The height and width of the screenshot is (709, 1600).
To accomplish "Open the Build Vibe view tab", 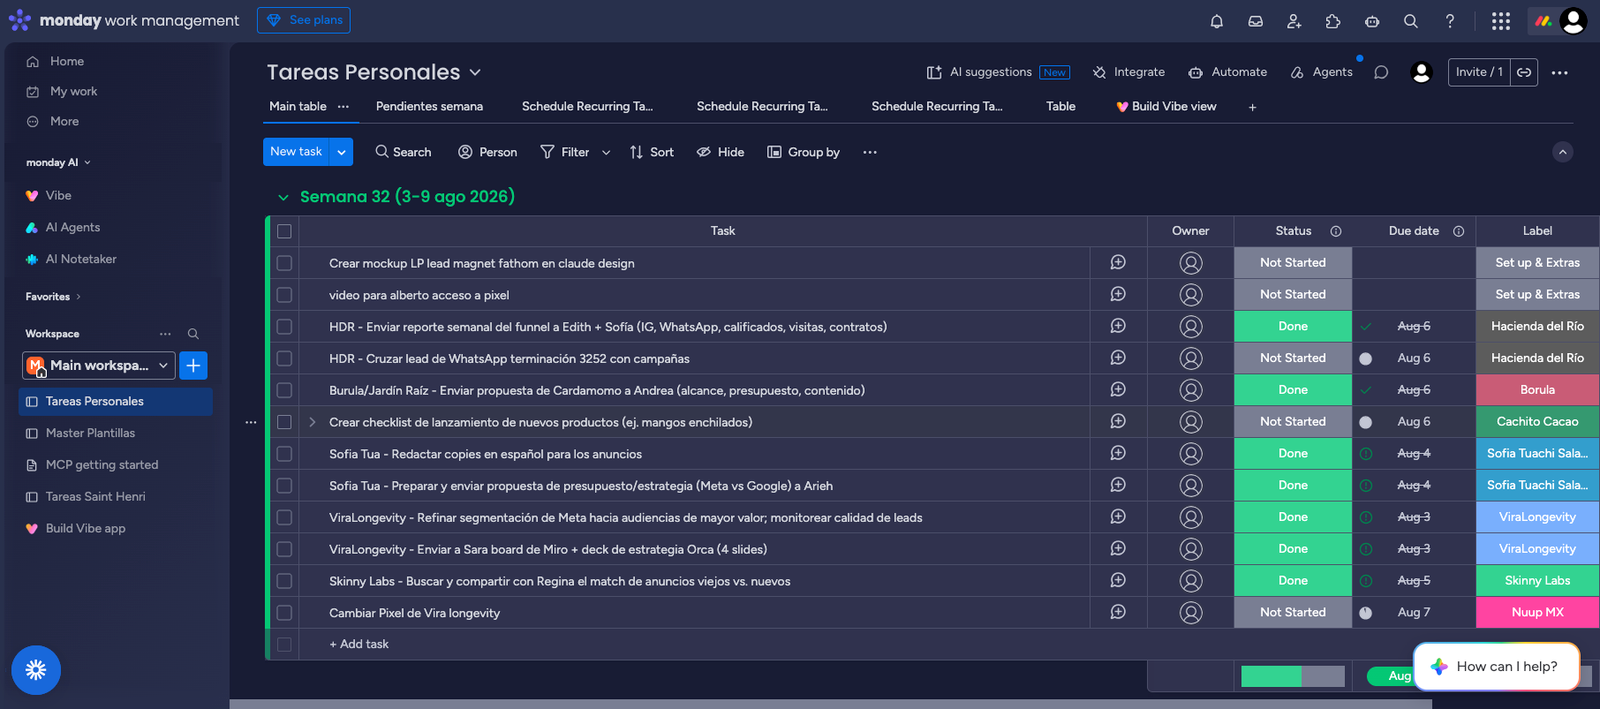I will pos(1166,107).
